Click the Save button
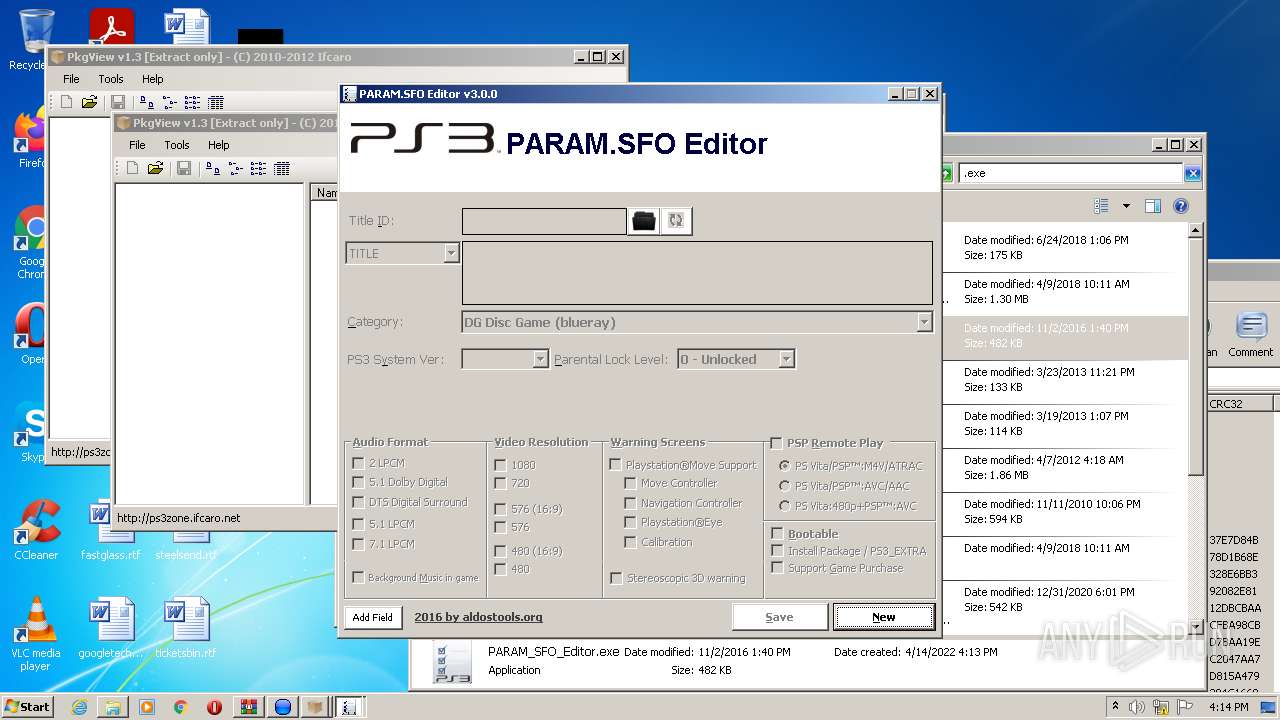Image resolution: width=1280 pixels, height=720 pixels. (780, 617)
